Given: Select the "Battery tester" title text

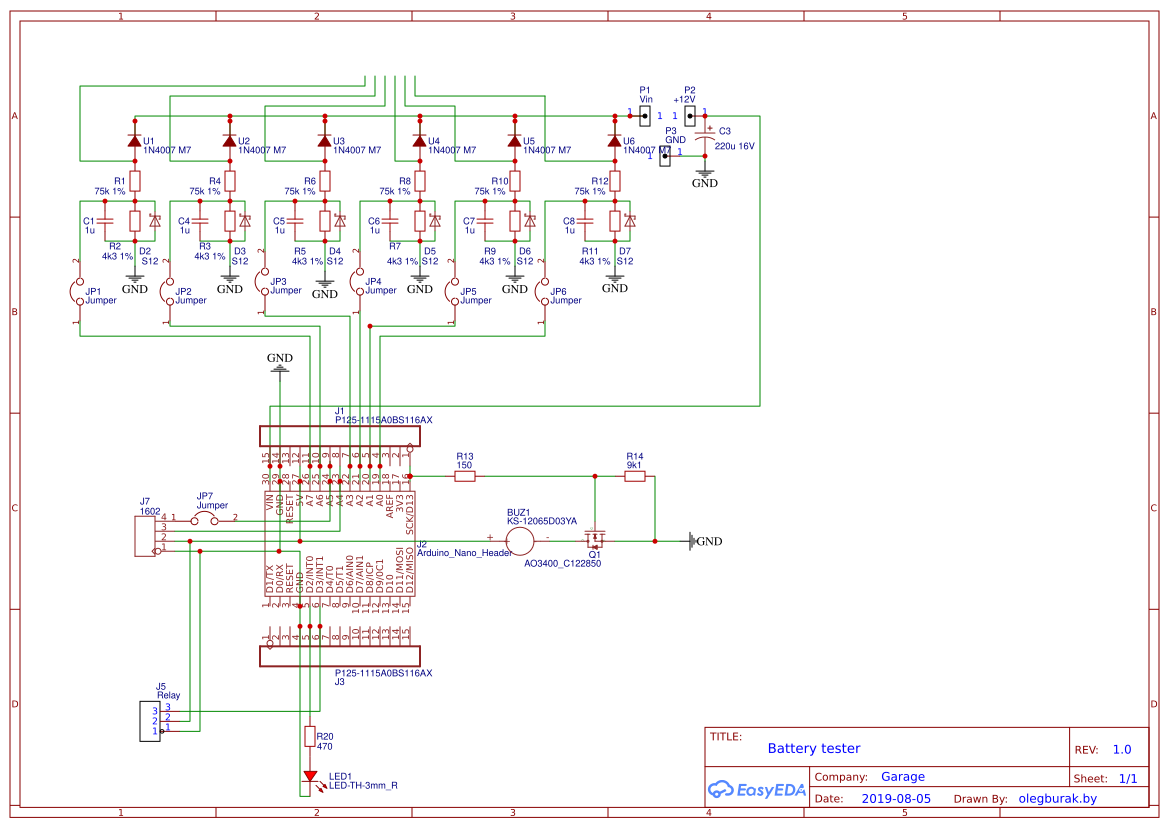Looking at the screenshot, I should [x=813, y=748].
